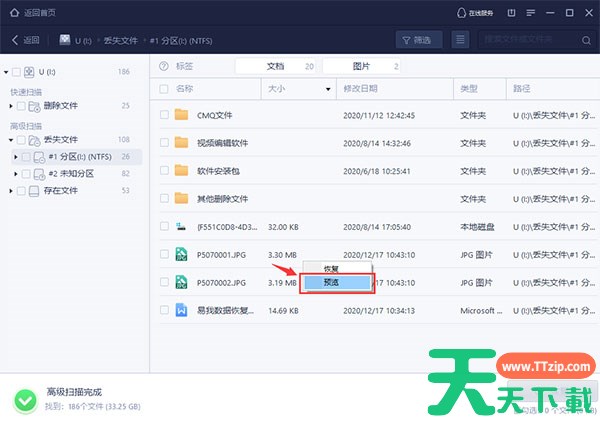Click the local disk icon for {F551C0D8-4D3
Viewport: 600px width, 422px height.
pyautogui.click(x=181, y=226)
